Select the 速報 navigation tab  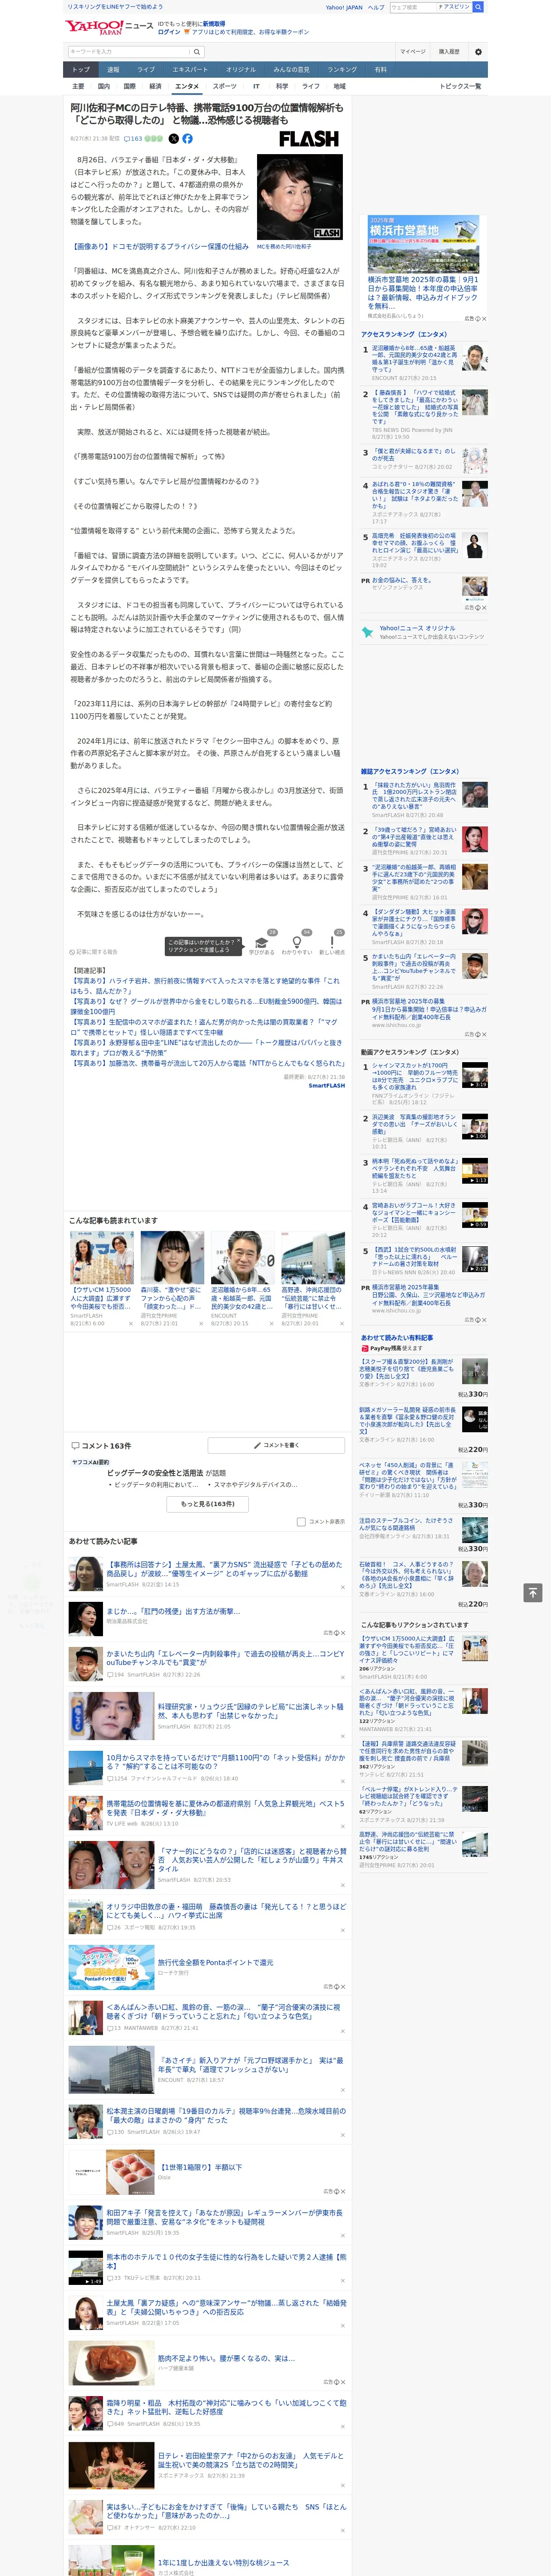tap(113, 70)
